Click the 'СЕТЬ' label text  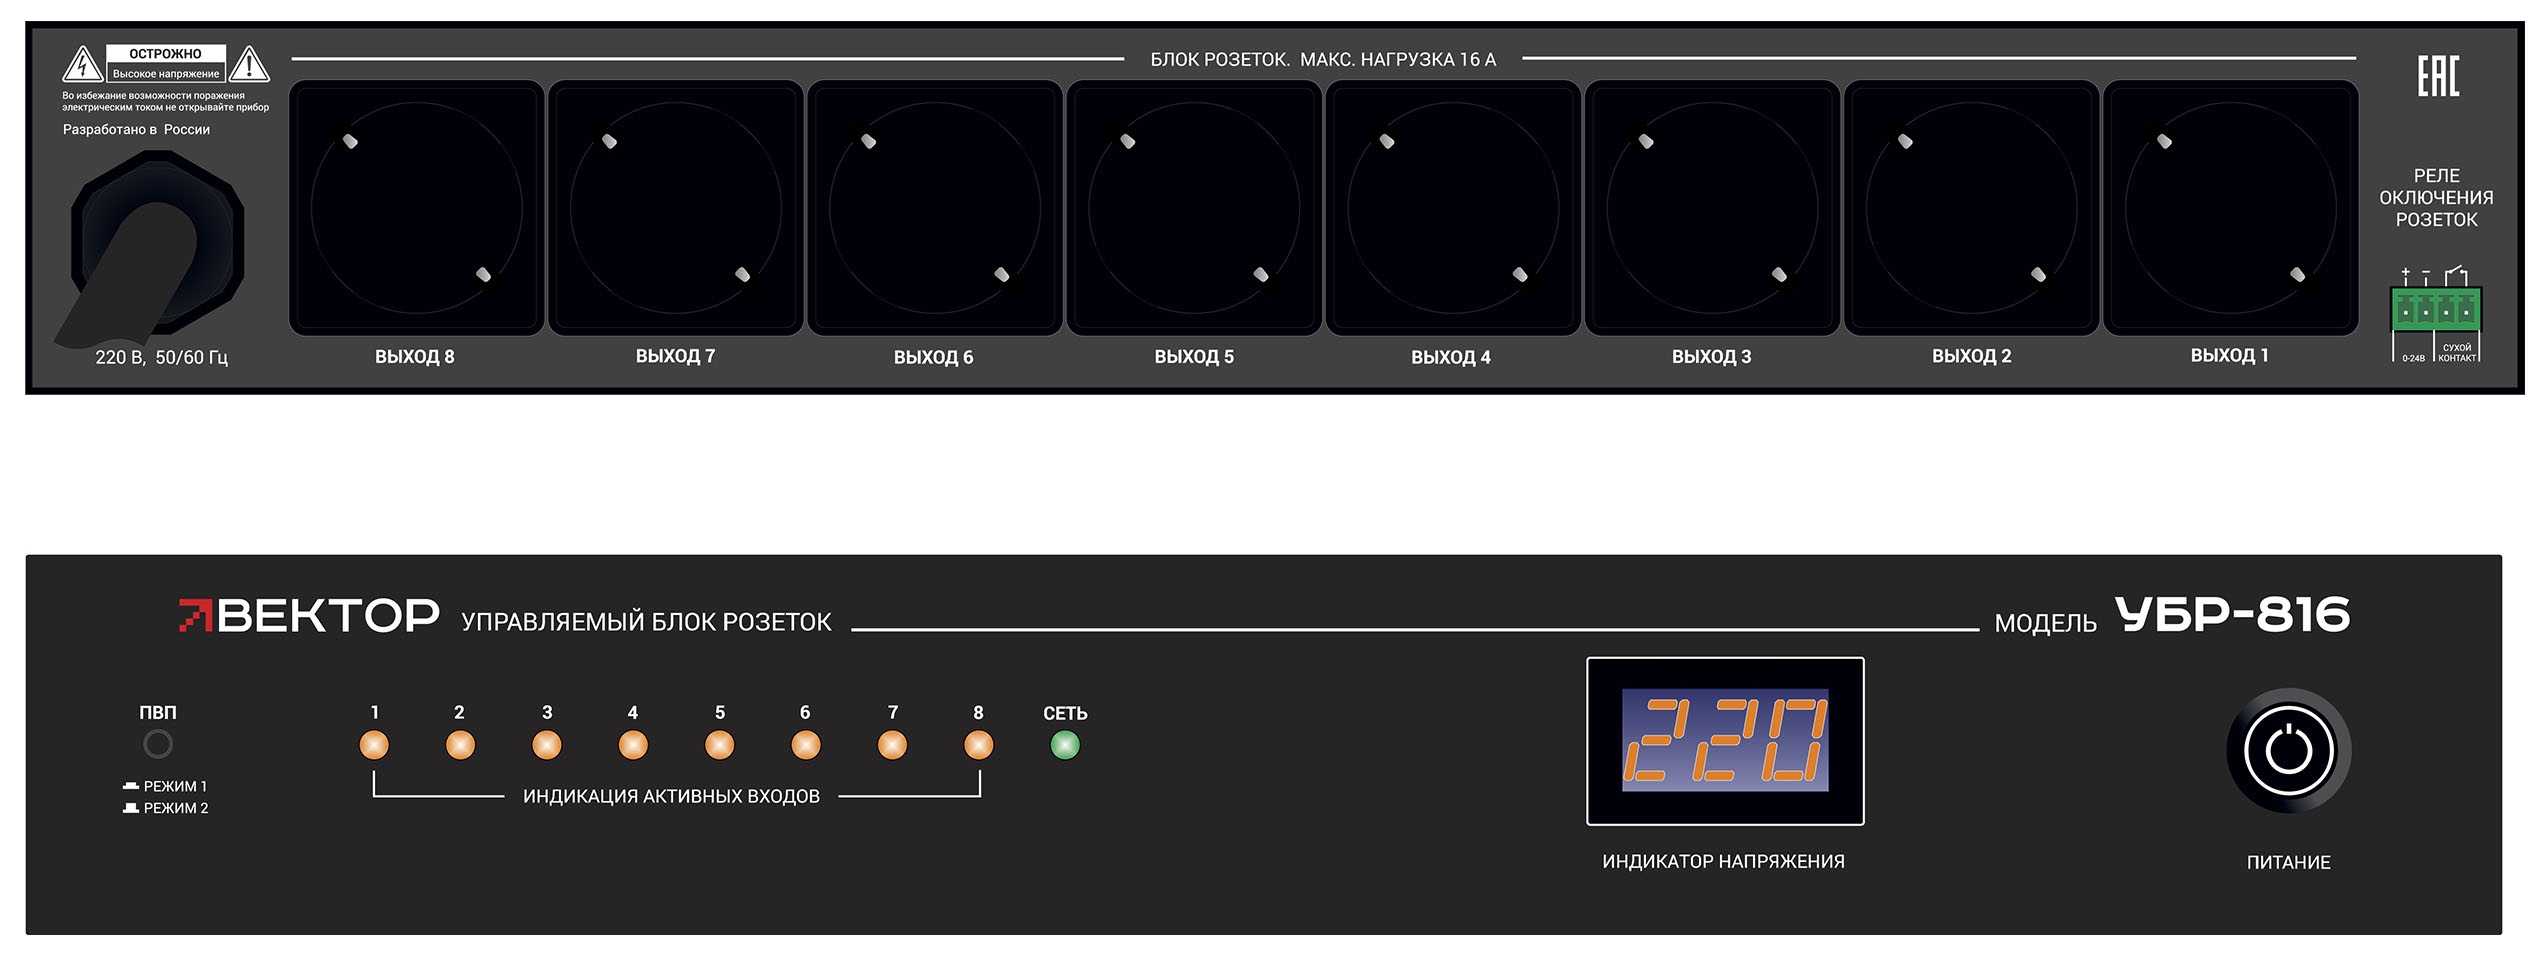1065,714
